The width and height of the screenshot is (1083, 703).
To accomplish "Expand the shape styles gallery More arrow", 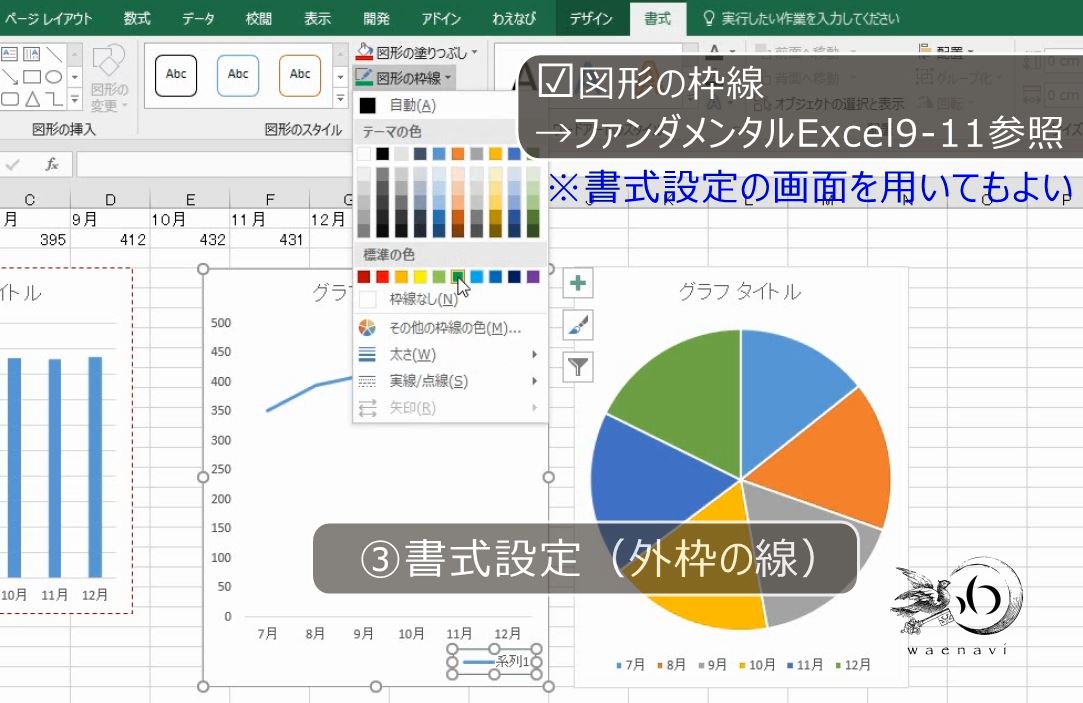I will point(340,99).
